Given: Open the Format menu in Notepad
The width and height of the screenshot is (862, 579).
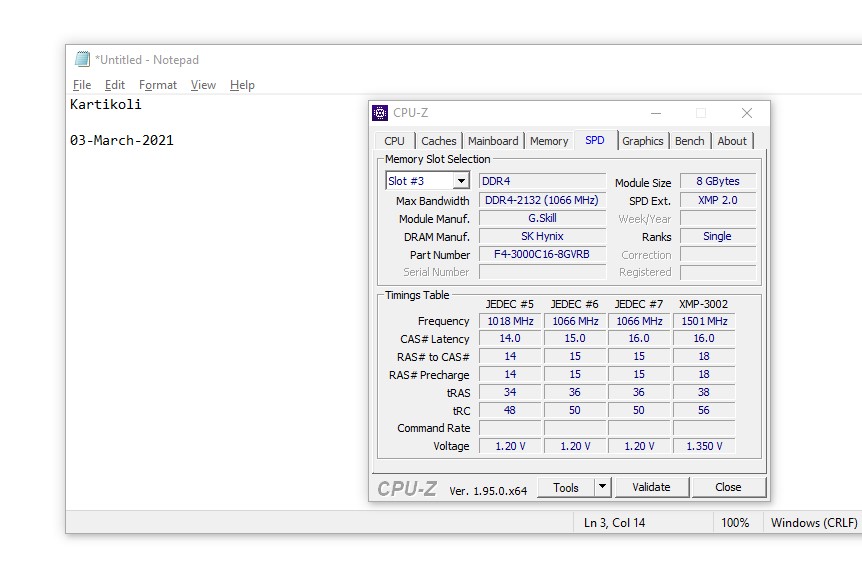Looking at the screenshot, I should (x=158, y=85).
